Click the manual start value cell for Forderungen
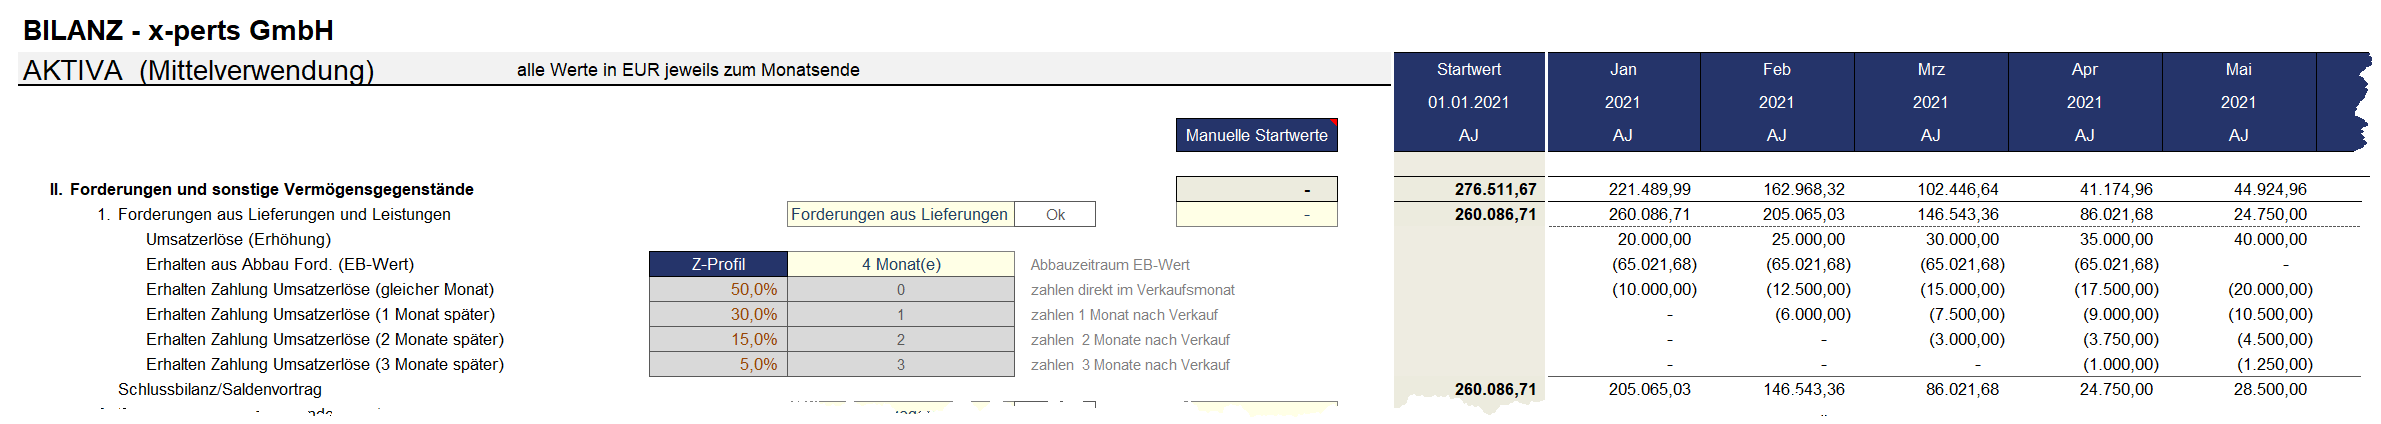 tap(1256, 214)
